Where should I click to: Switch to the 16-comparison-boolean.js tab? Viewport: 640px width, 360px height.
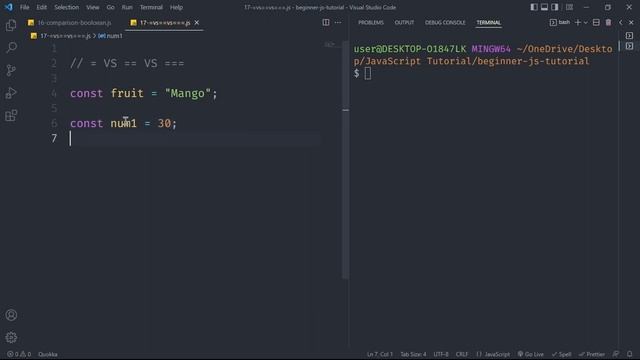pos(70,23)
